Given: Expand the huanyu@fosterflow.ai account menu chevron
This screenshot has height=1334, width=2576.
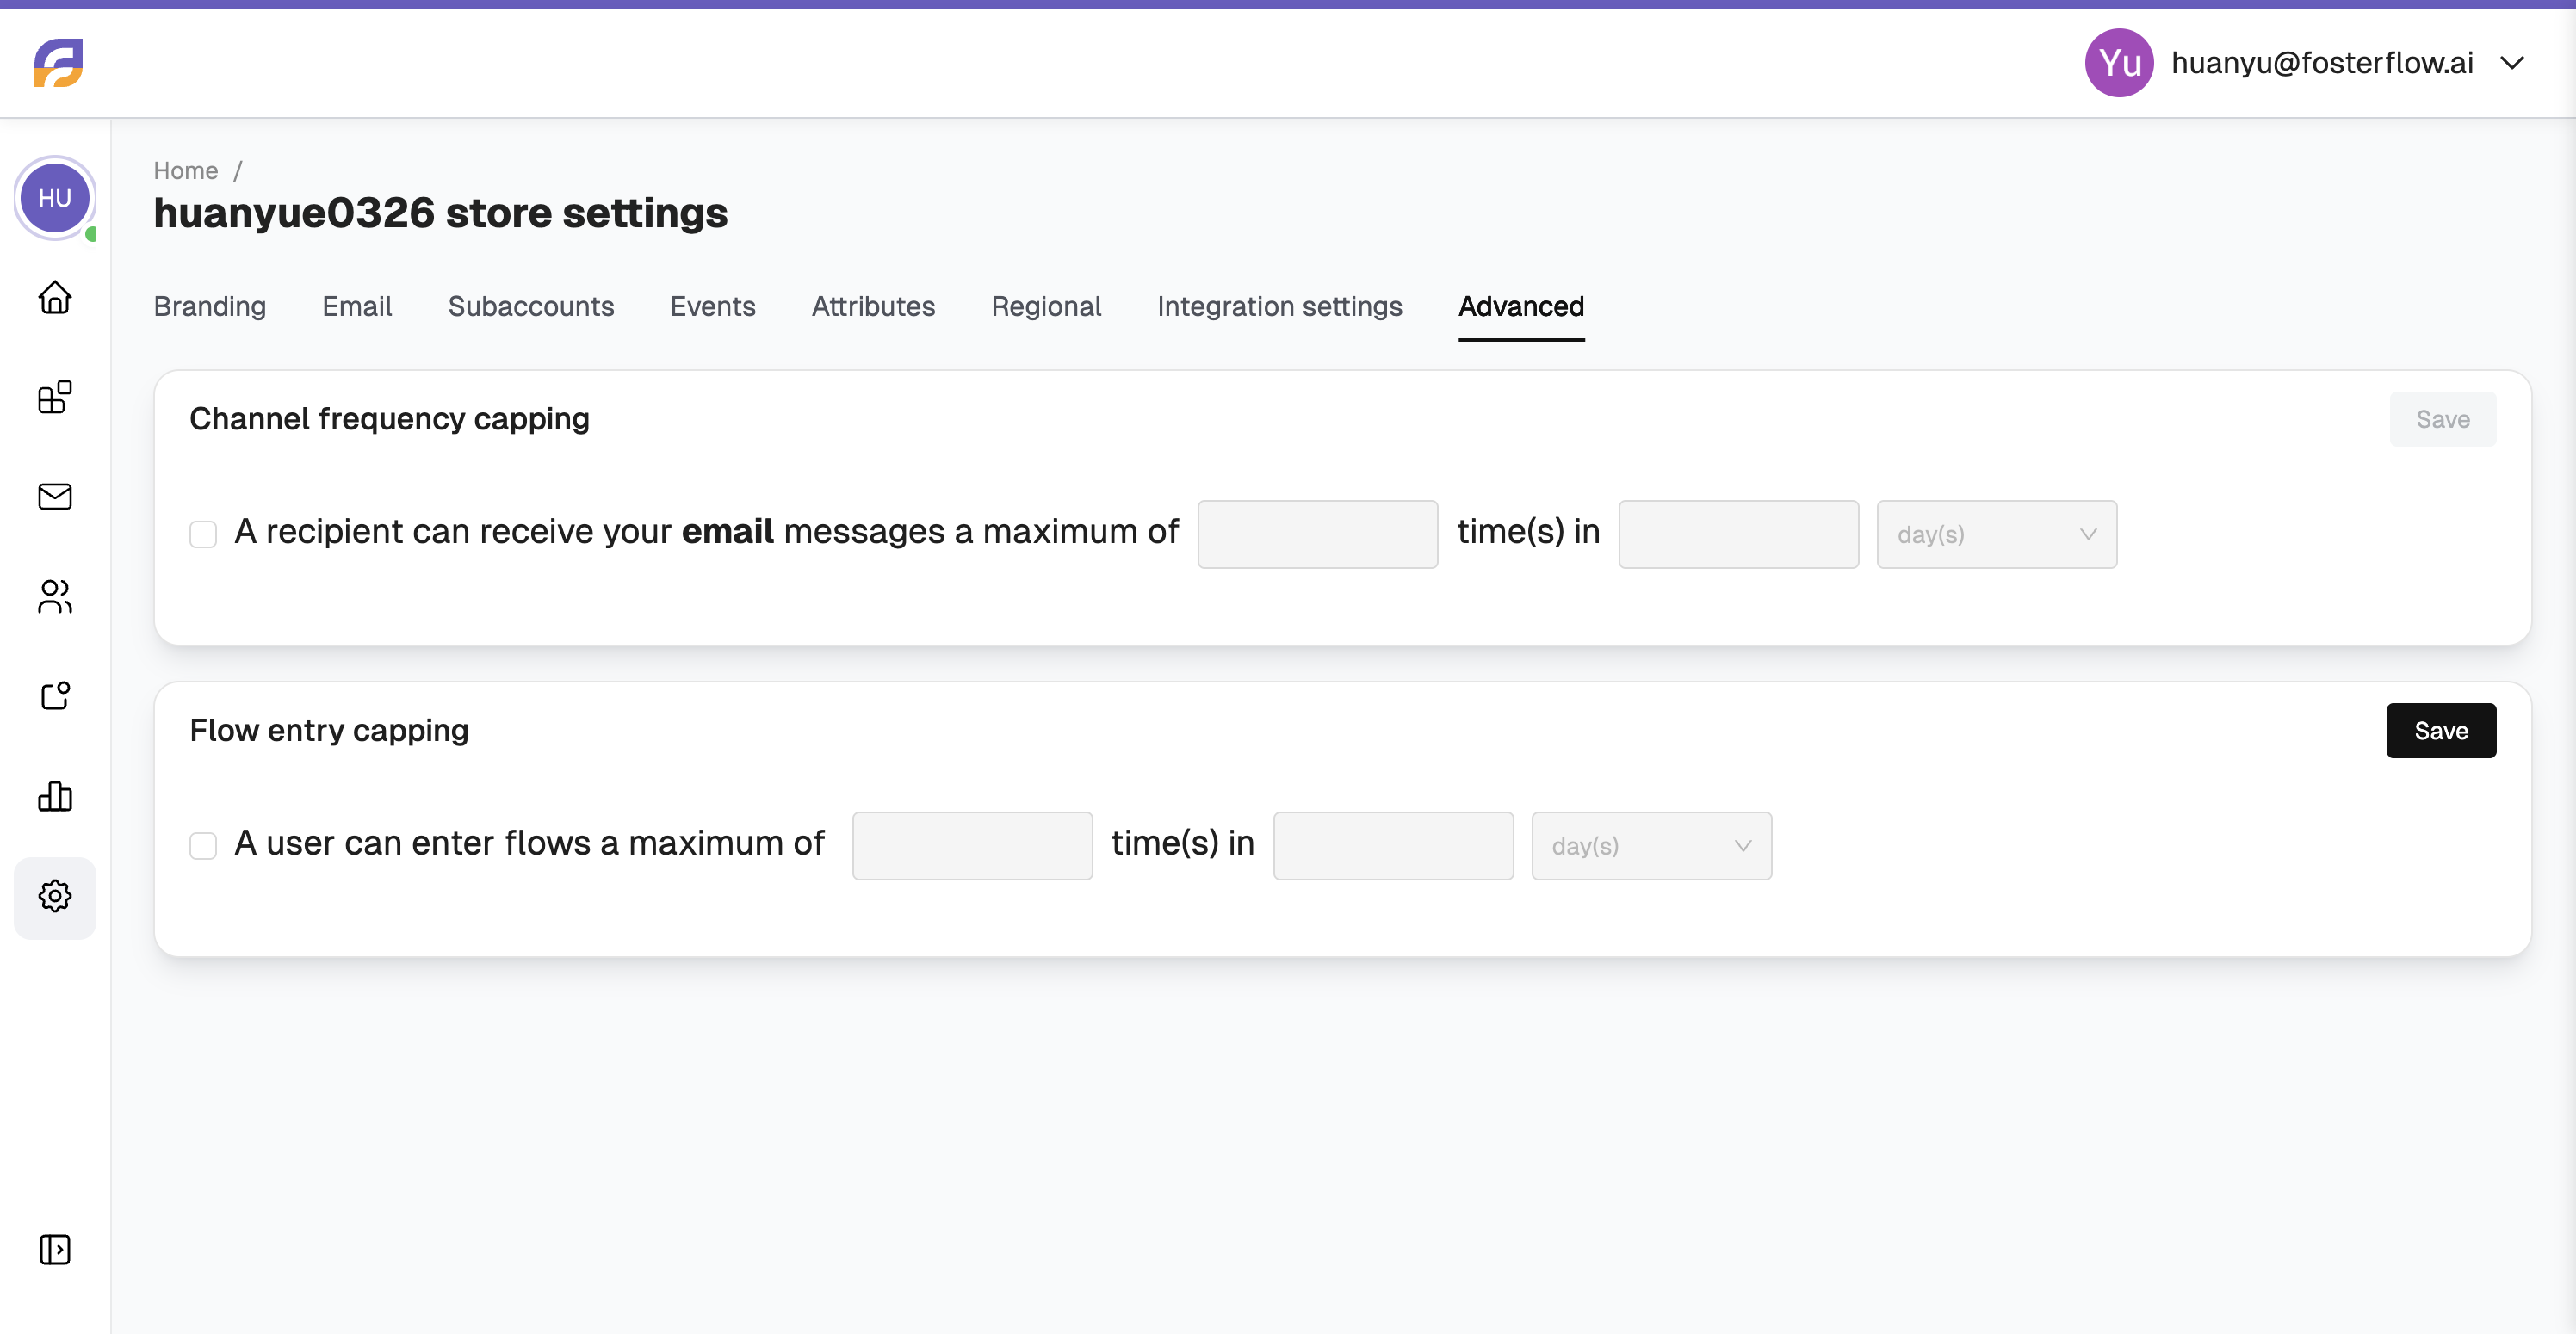Looking at the screenshot, I should (x=2512, y=63).
